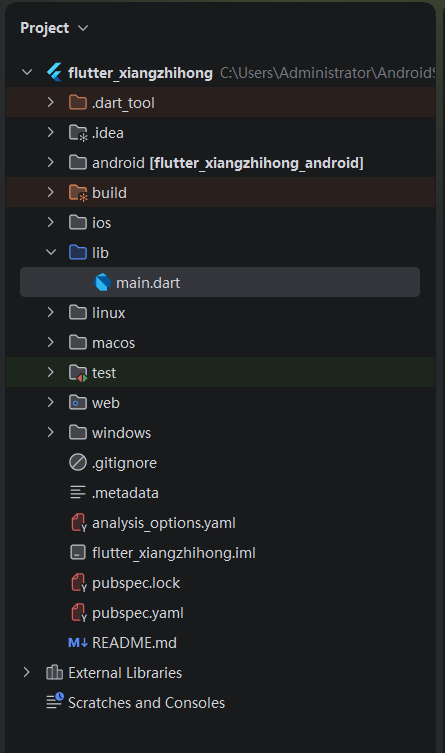This screenshot has width=445, height=753.
Task: Click the Flutter project logo icon
Action: click(54, 73)
